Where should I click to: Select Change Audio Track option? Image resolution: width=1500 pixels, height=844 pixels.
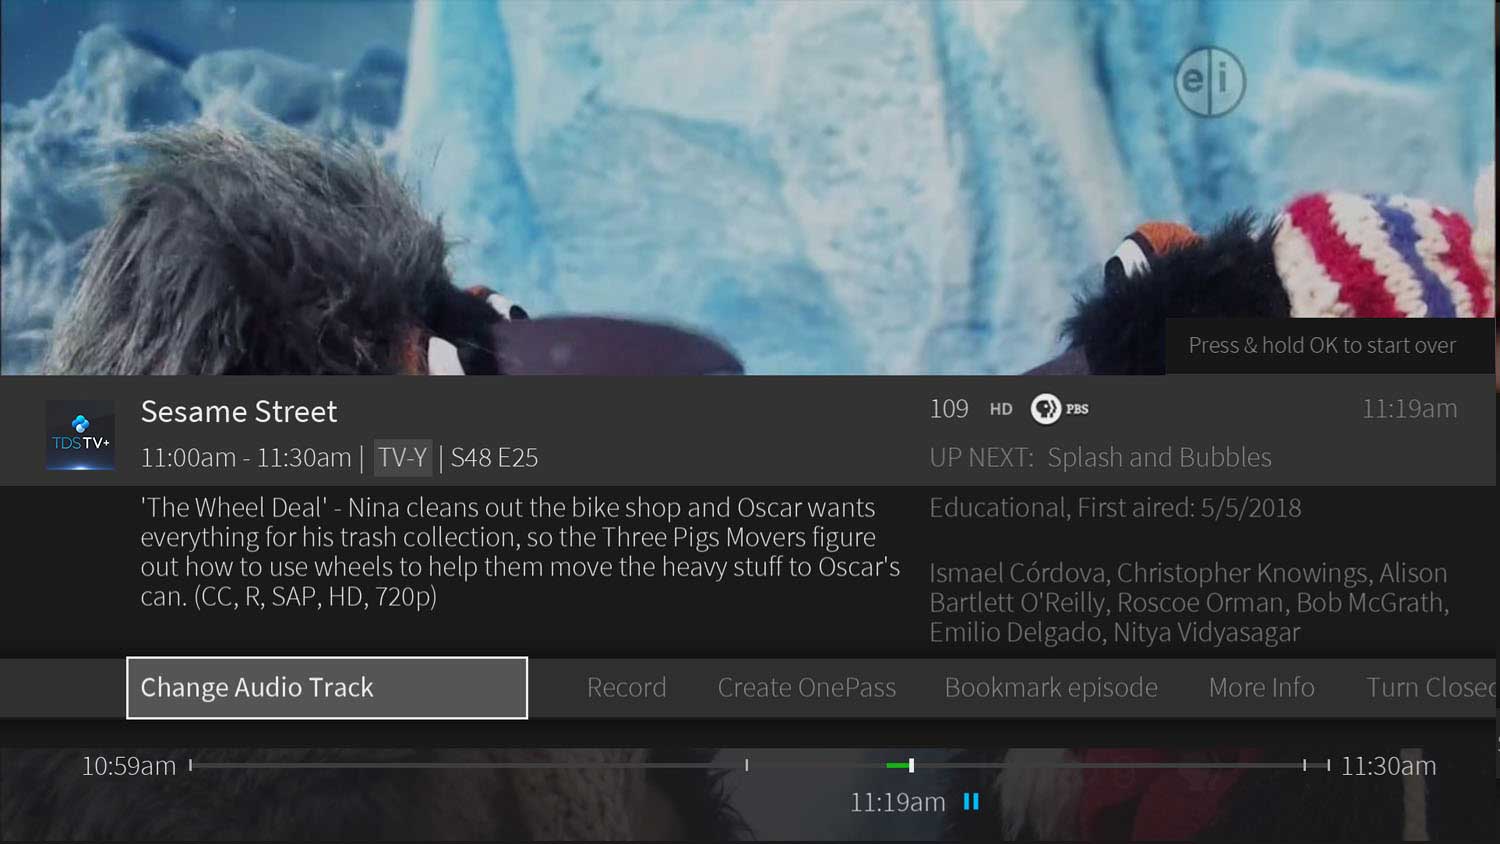tap(327, 687)
